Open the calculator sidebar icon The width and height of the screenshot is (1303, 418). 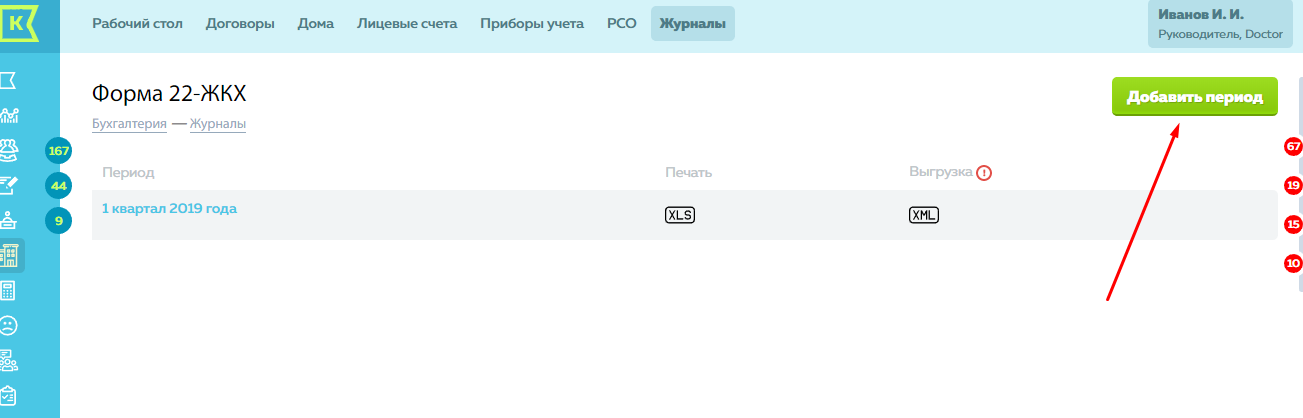click(x=8, y=290)
